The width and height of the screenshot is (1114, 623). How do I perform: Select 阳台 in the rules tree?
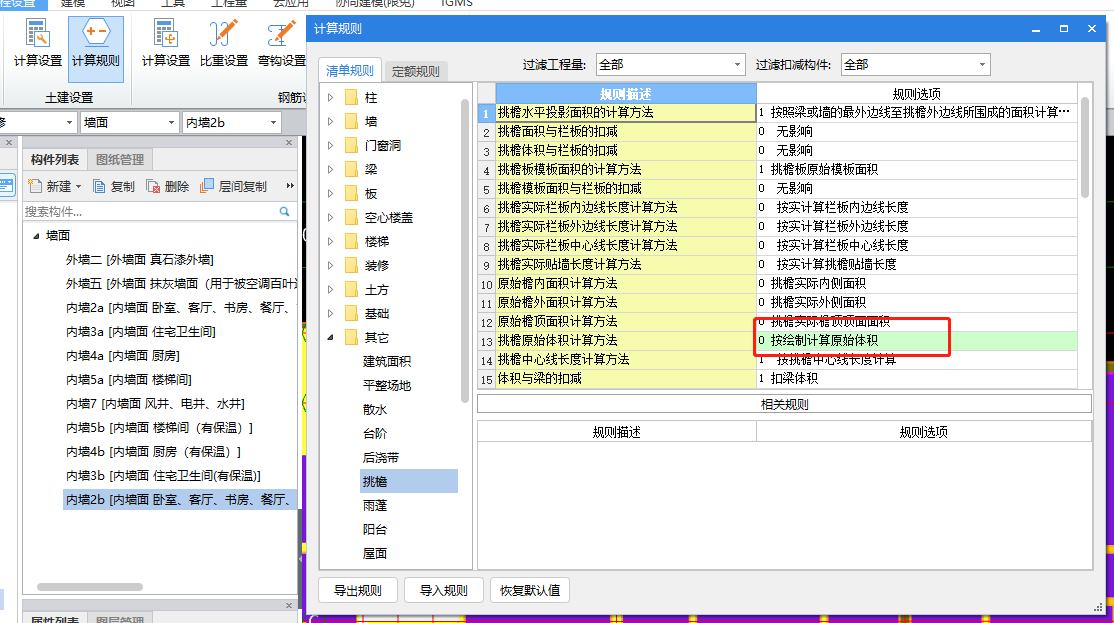[x=374, y=529]
